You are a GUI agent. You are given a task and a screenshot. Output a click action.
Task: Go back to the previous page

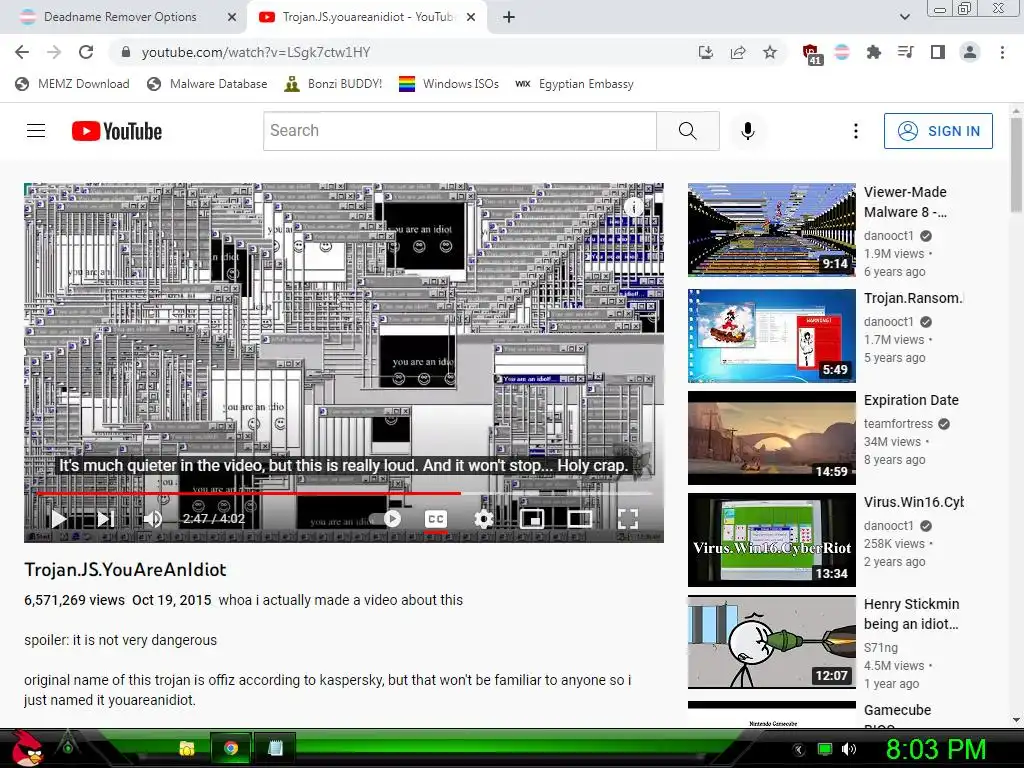coord(22,52)
